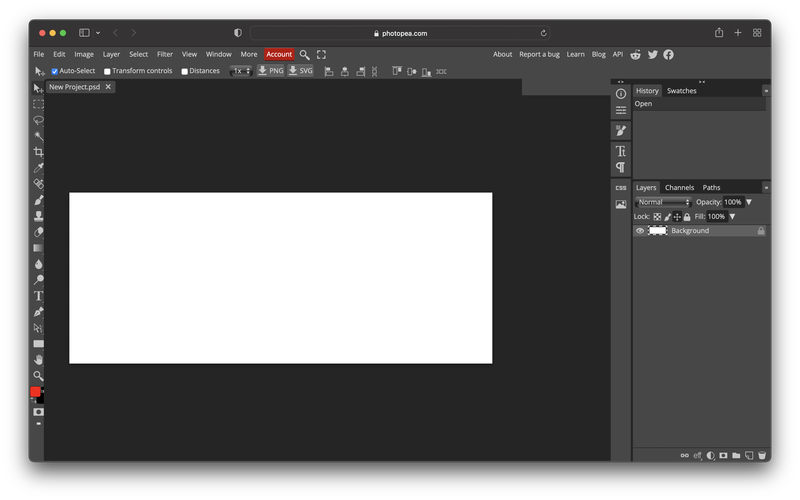Open the Filter menu
Screen dimensions: 800x500
165,54
